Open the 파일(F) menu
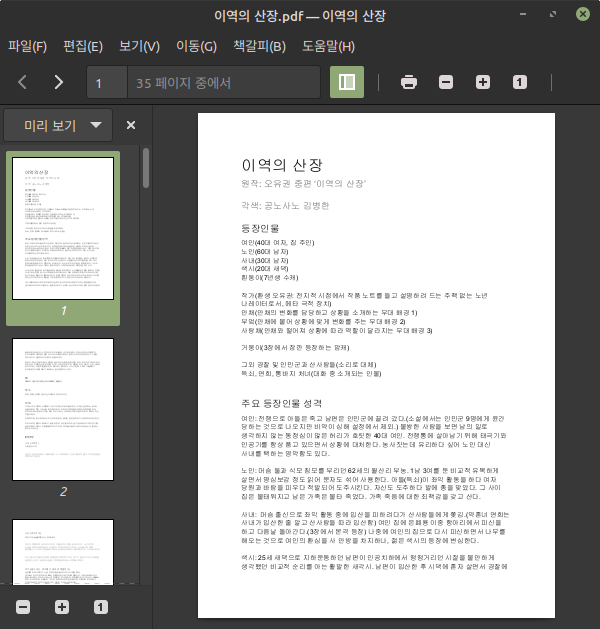The width and height of the screenshot is (600, 629). [28, 47]
